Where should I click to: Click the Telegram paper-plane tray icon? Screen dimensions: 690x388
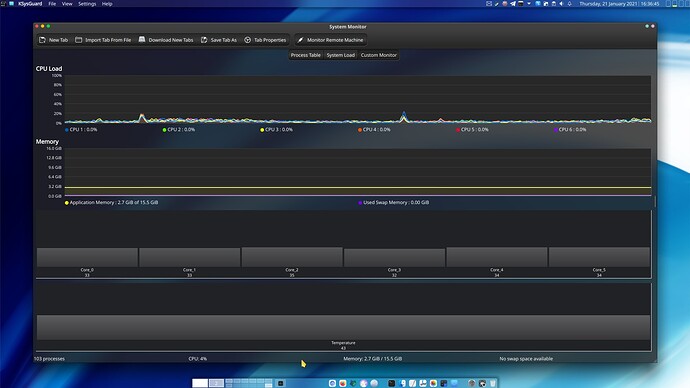[513, 4]
